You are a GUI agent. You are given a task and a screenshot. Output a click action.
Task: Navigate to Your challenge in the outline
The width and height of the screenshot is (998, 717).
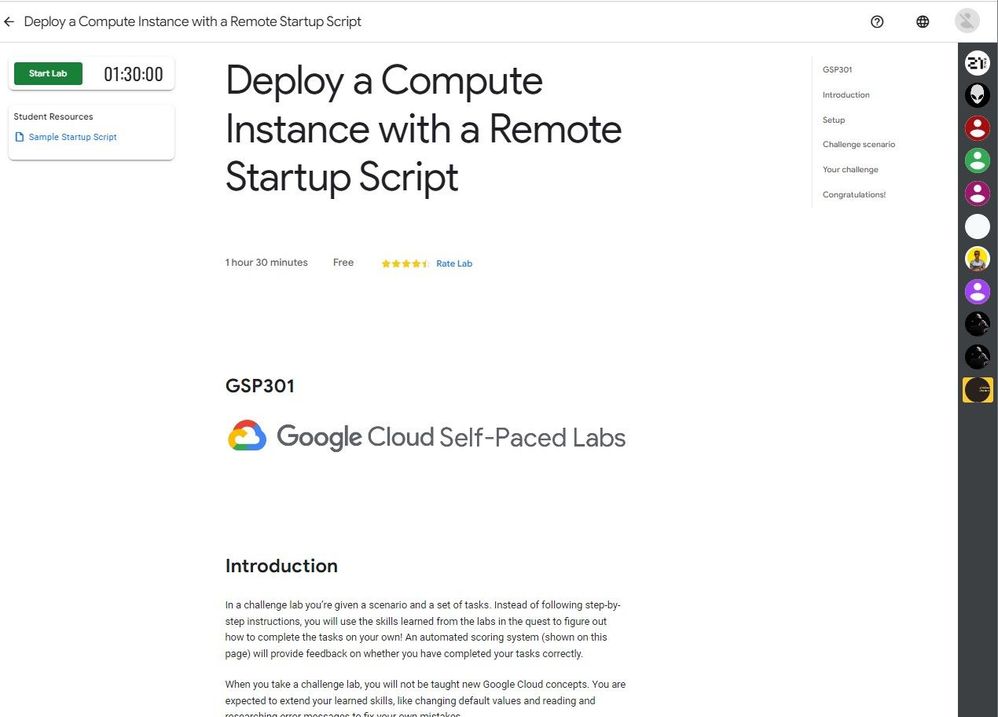tap(850, 169)
